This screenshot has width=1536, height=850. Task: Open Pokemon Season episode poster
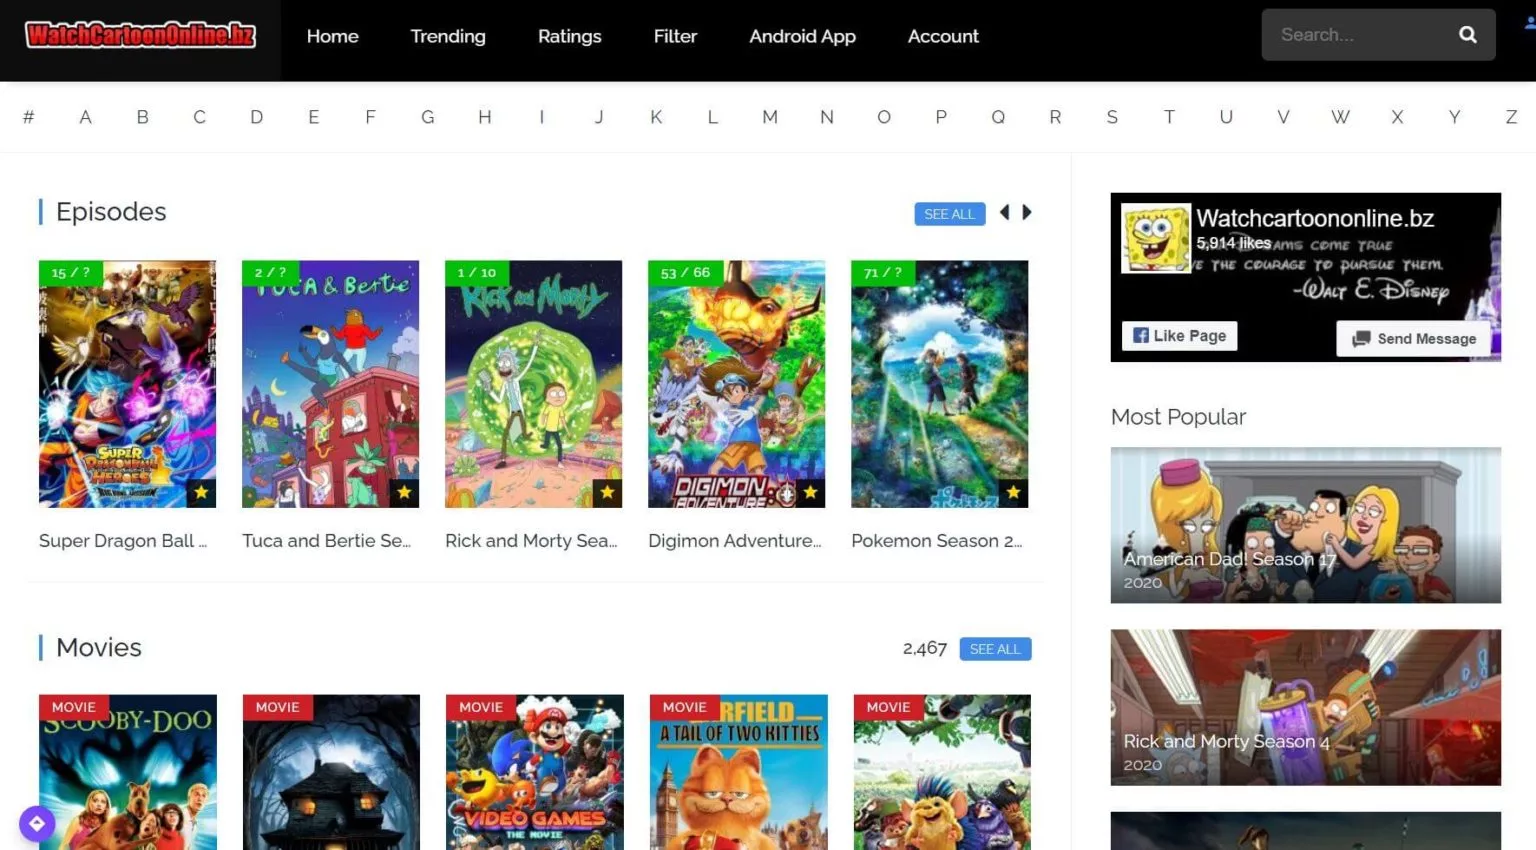939,384
